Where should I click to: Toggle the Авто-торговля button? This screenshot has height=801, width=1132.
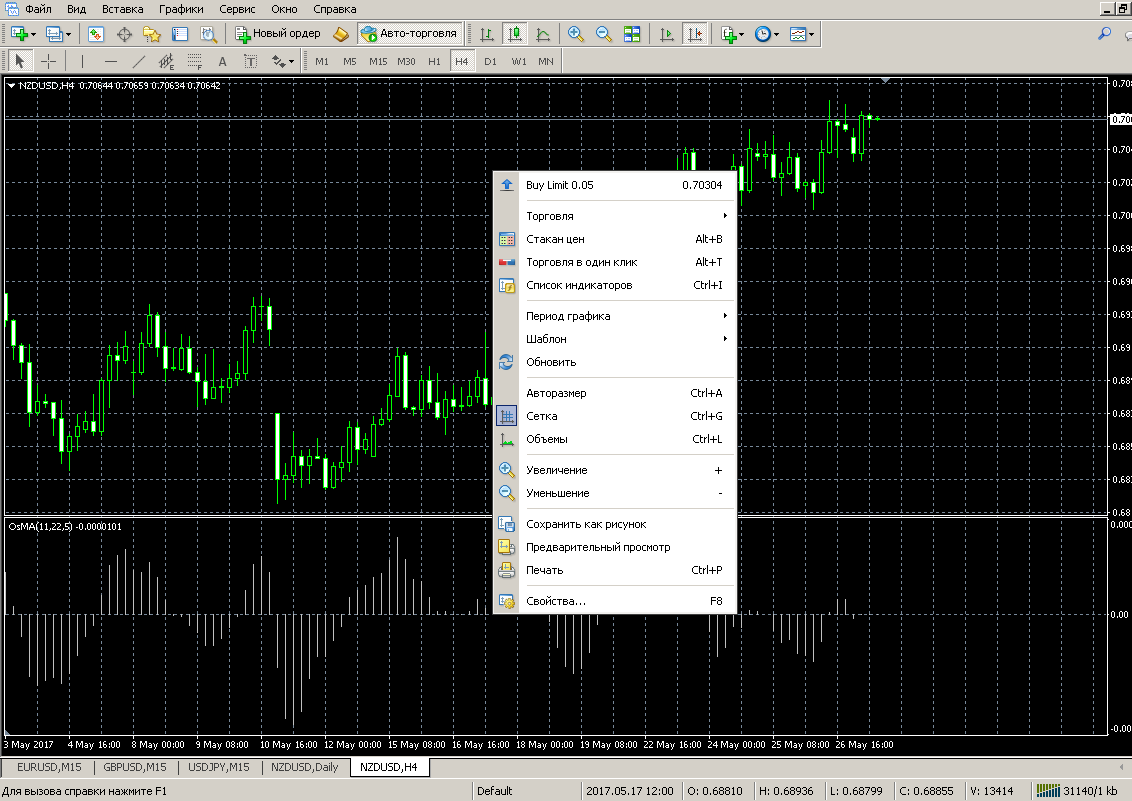click(410, 33)
